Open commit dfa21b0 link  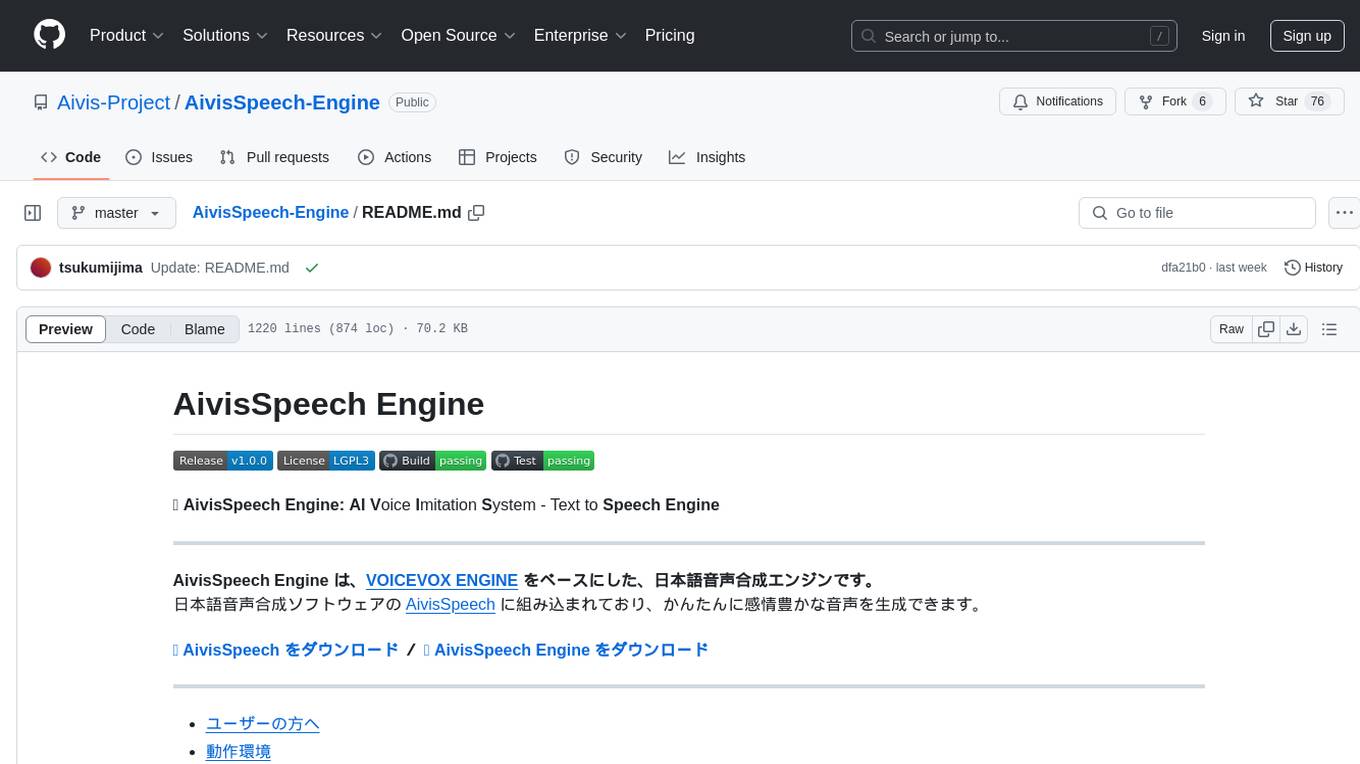pos(1183,268)
